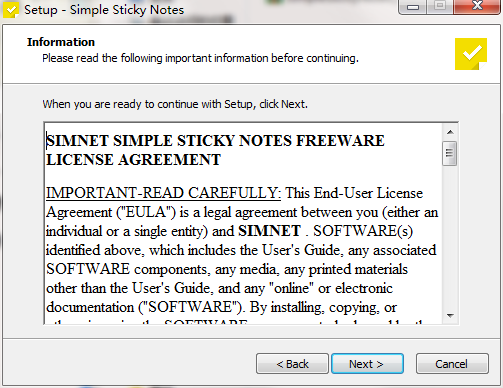Click the line starting 'documentation ("SOFTWARE")'
The height and width of the screenshot is (388, 503).
221,307
